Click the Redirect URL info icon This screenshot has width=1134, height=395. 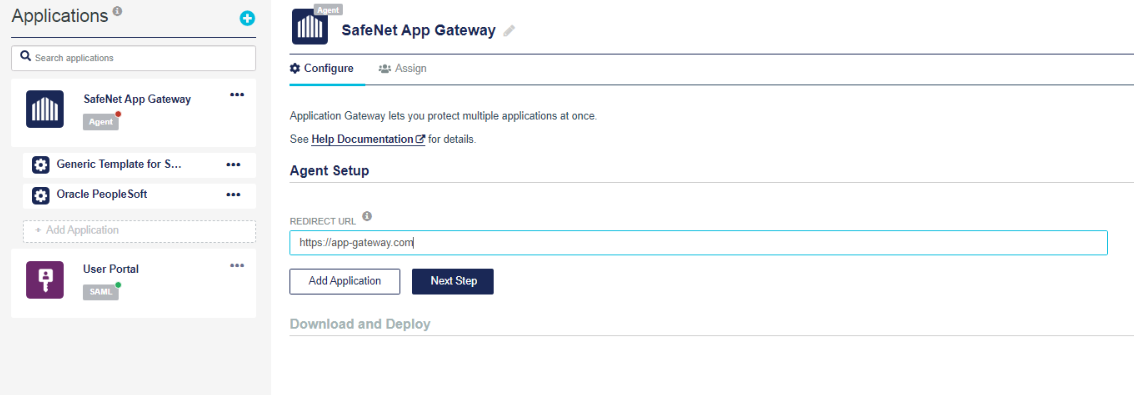367,216
